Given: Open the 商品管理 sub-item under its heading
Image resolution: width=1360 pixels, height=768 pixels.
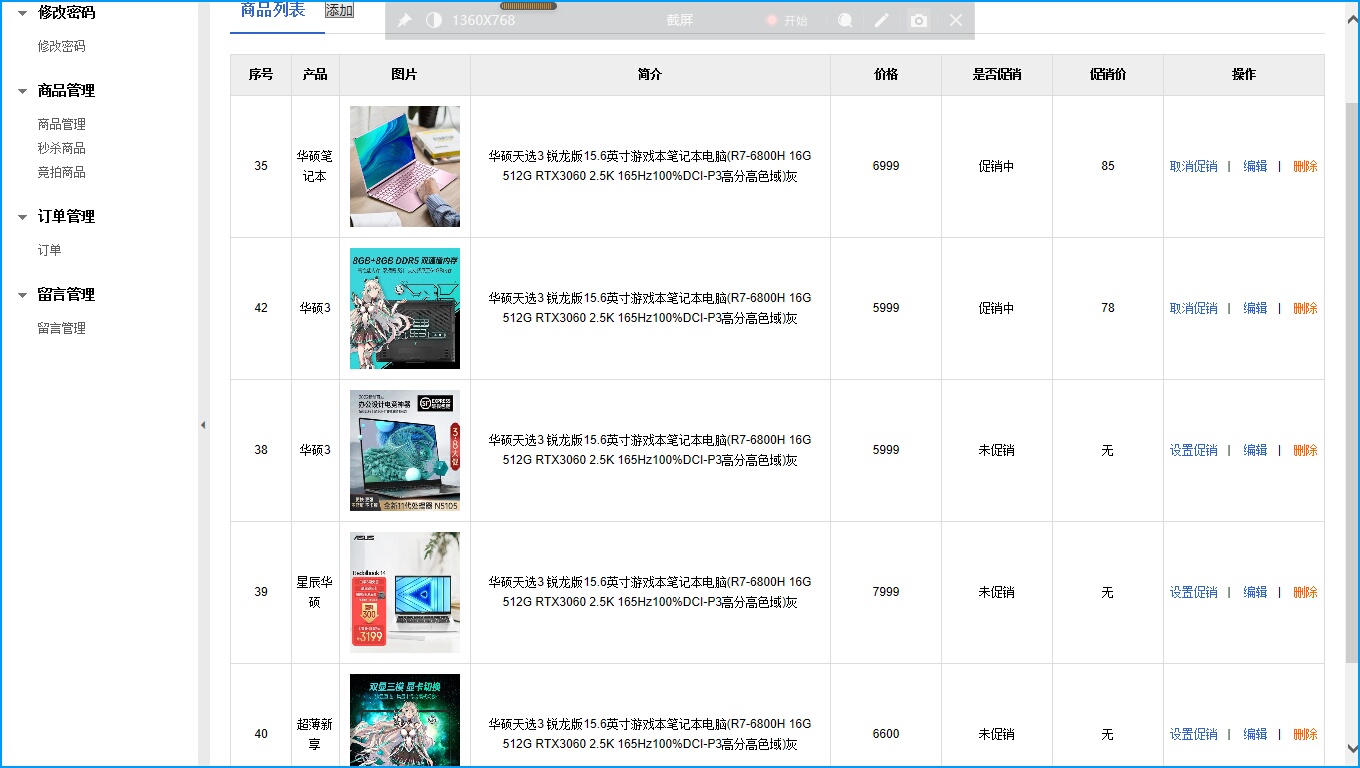Looking at the screenshot, I should pos(62,124).
